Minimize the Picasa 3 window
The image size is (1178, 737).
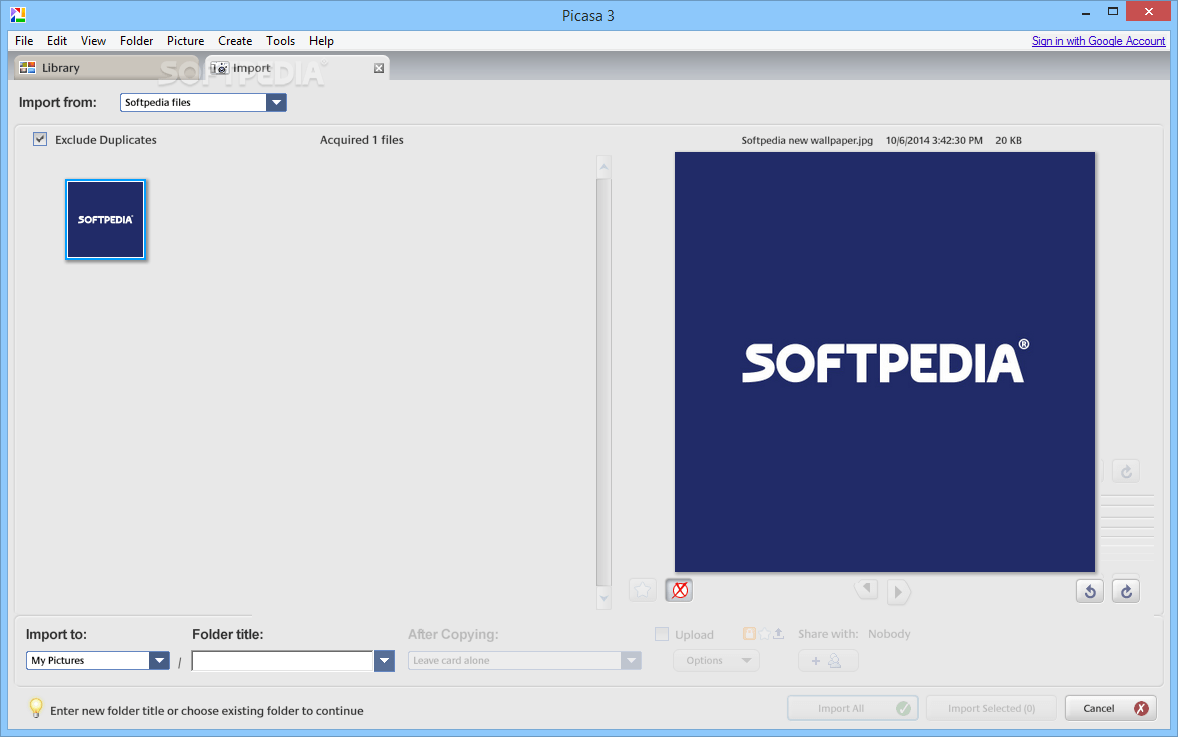click(1086, 14)
